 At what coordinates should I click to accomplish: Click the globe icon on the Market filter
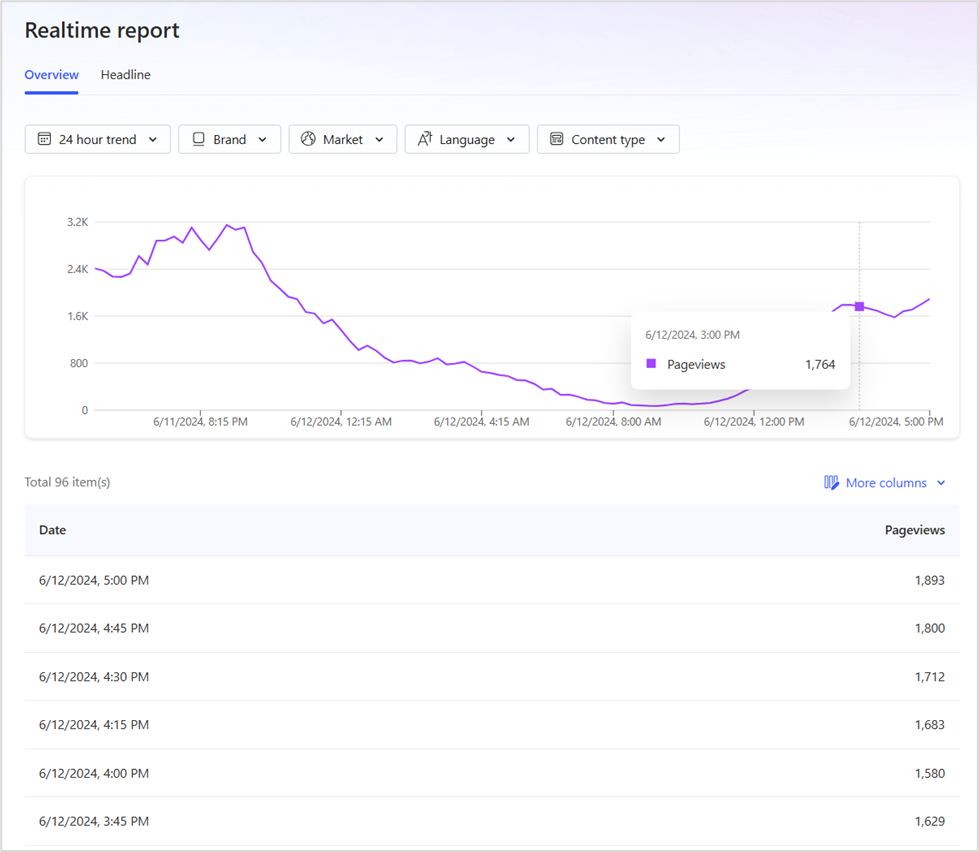[x=309, y=139]
